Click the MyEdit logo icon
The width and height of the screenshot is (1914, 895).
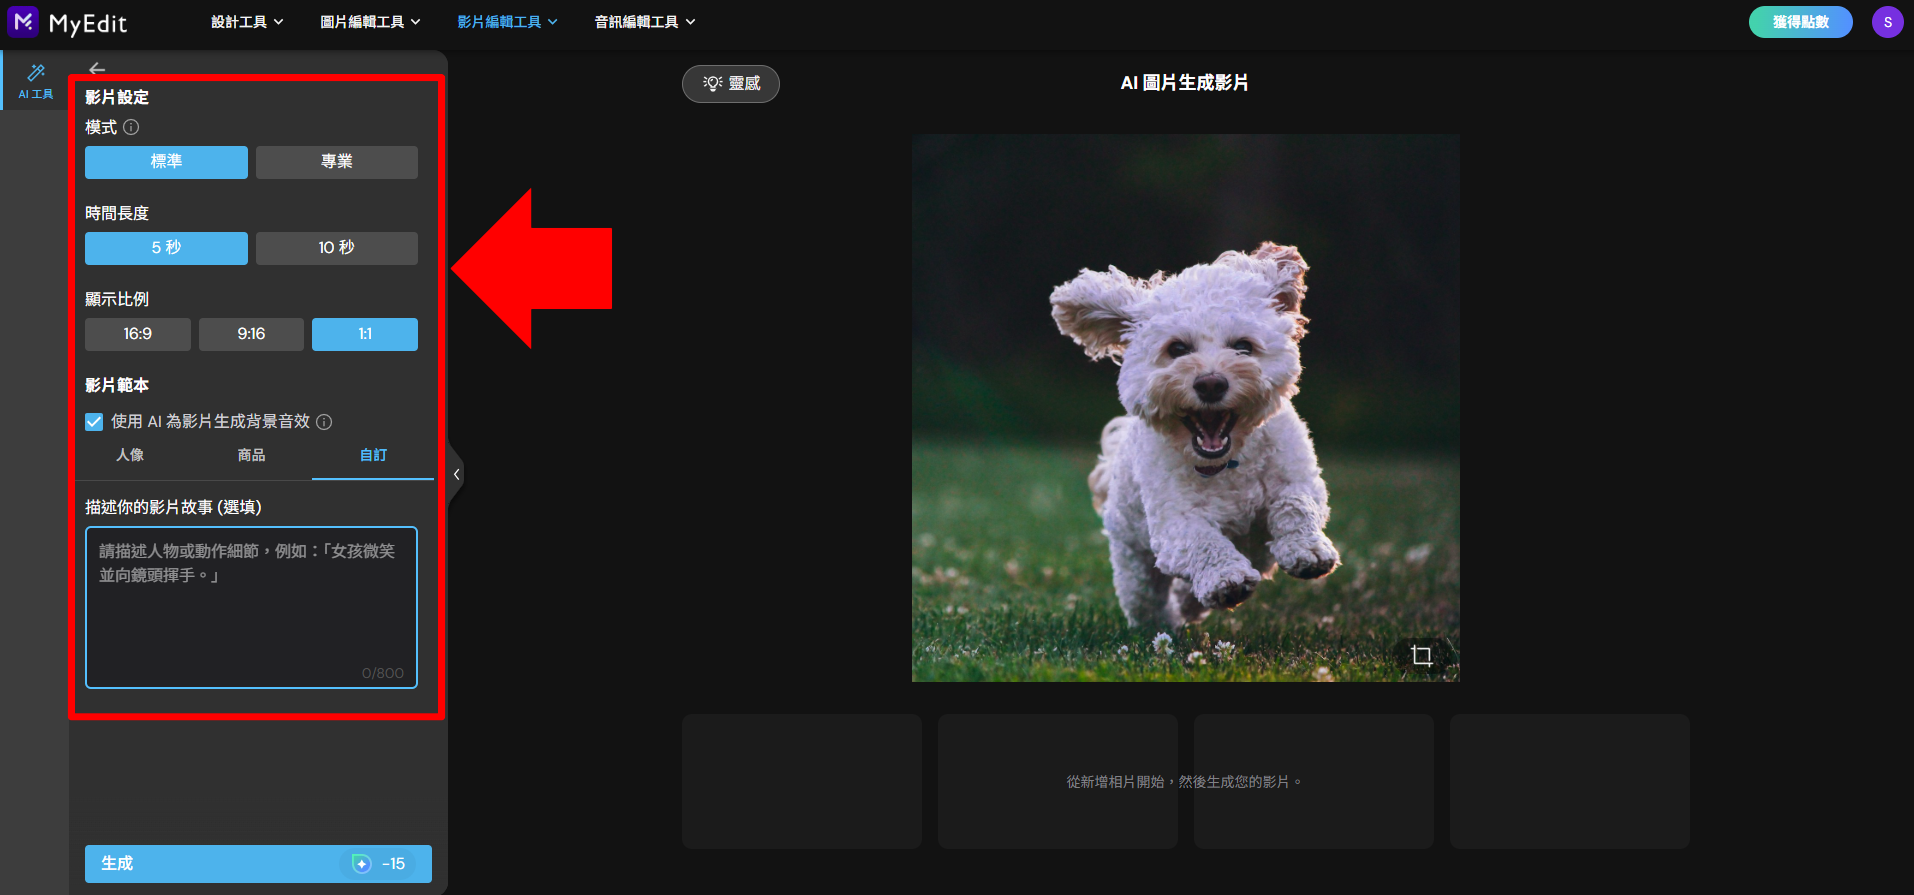click(23, 21)
